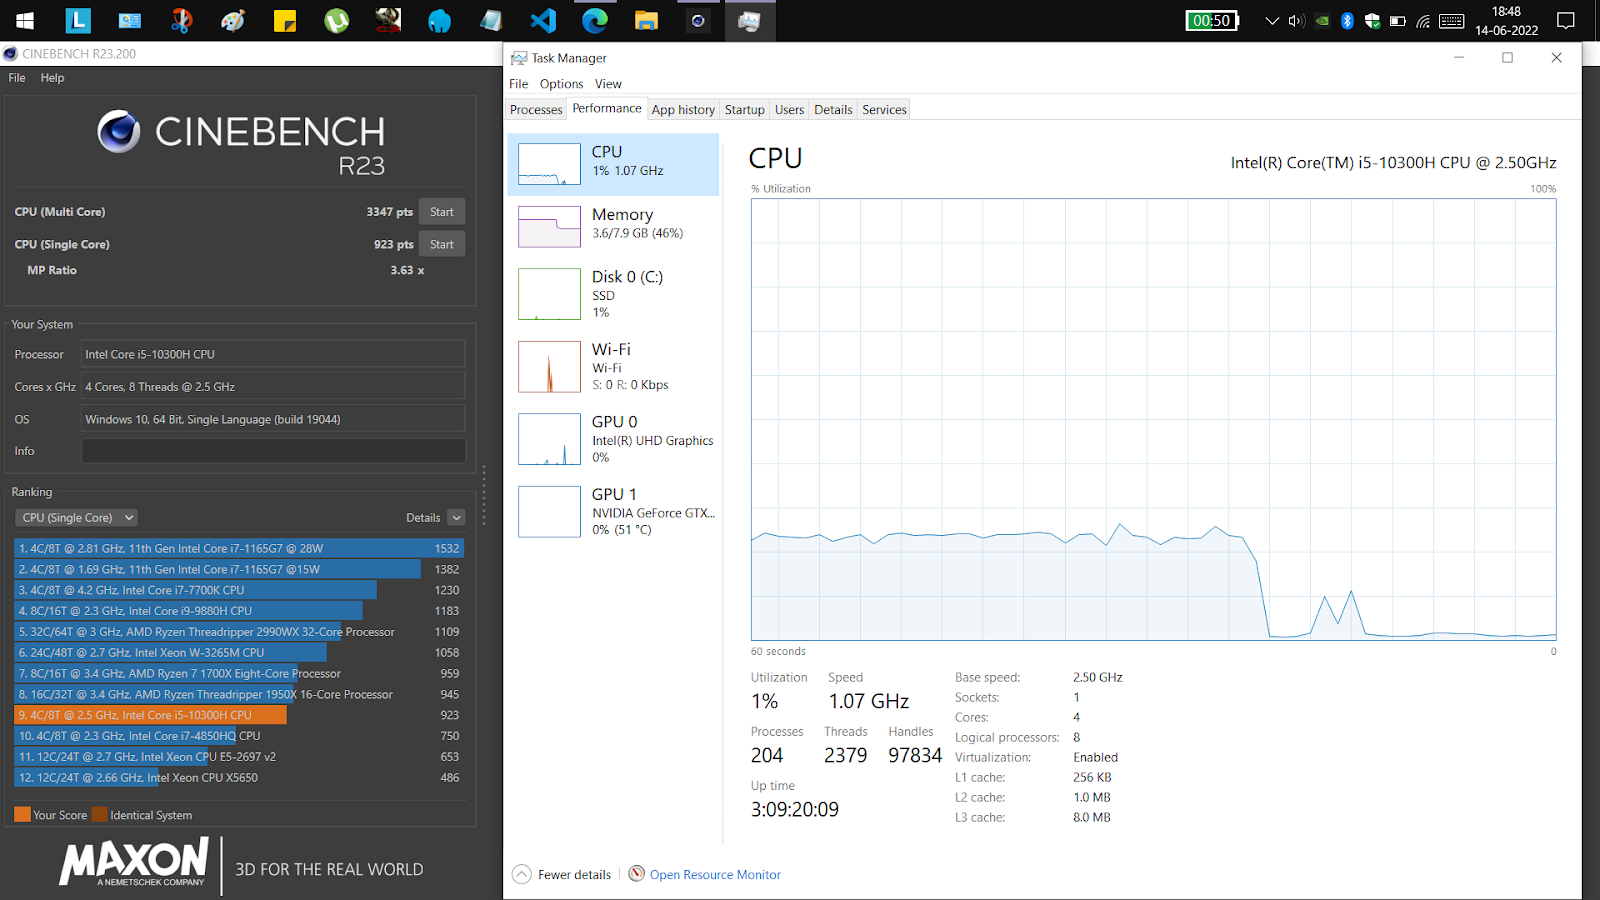Switch to the Task Manager taskbar icon

749,20
